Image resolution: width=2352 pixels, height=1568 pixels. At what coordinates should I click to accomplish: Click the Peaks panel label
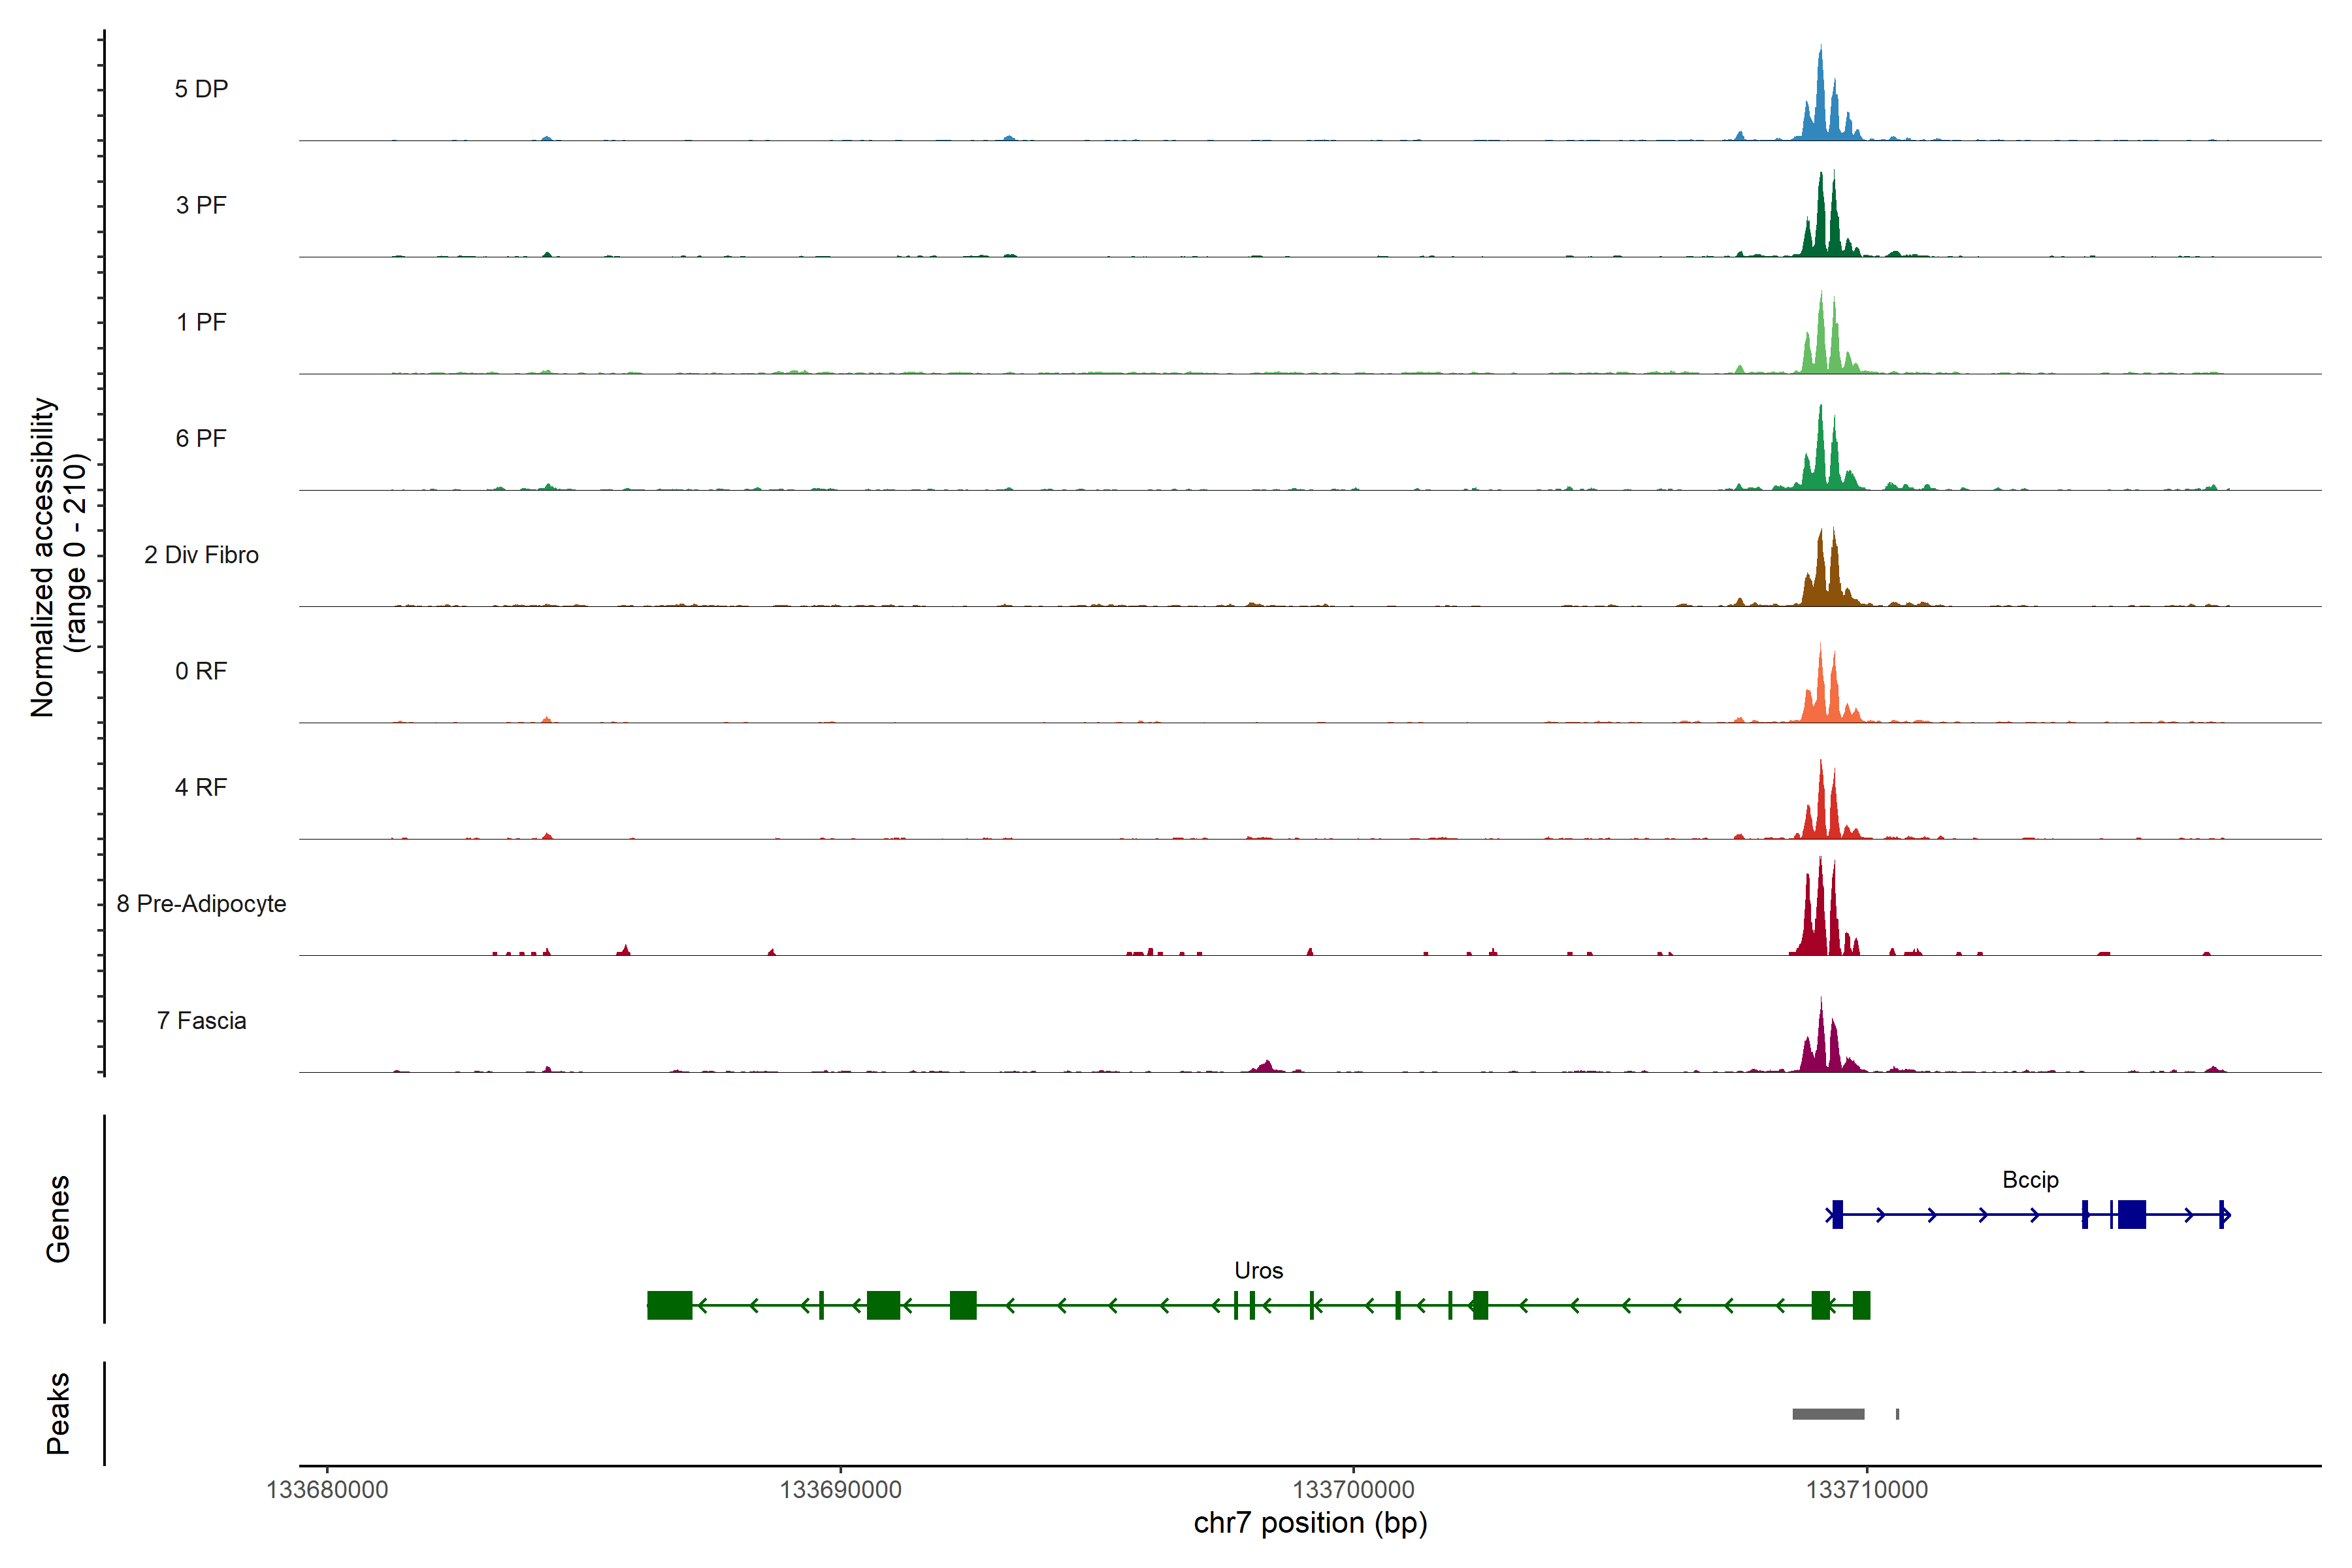pyautogui.click(x=58, y=1413)
